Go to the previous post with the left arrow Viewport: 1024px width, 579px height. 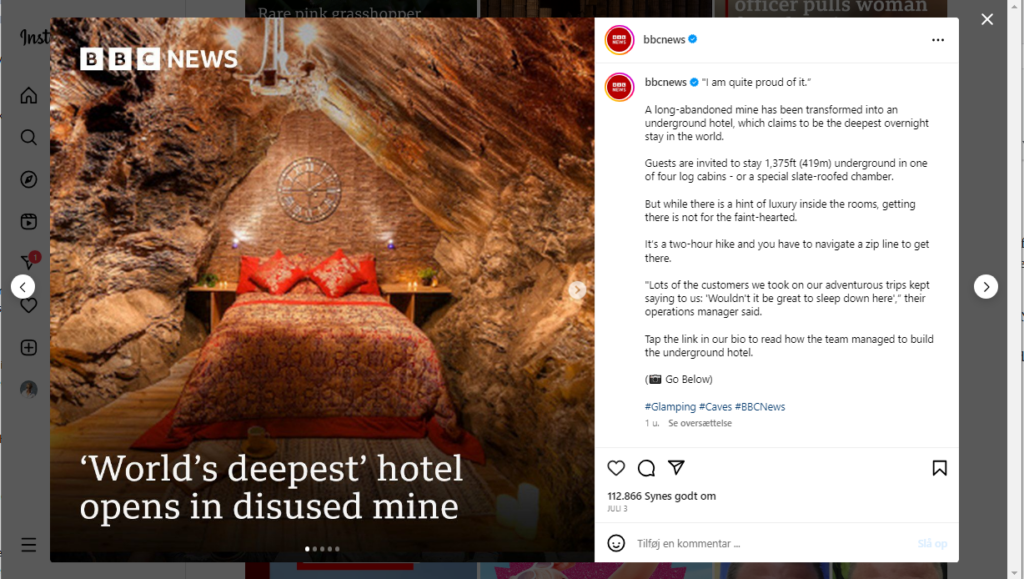coord(23,287)
